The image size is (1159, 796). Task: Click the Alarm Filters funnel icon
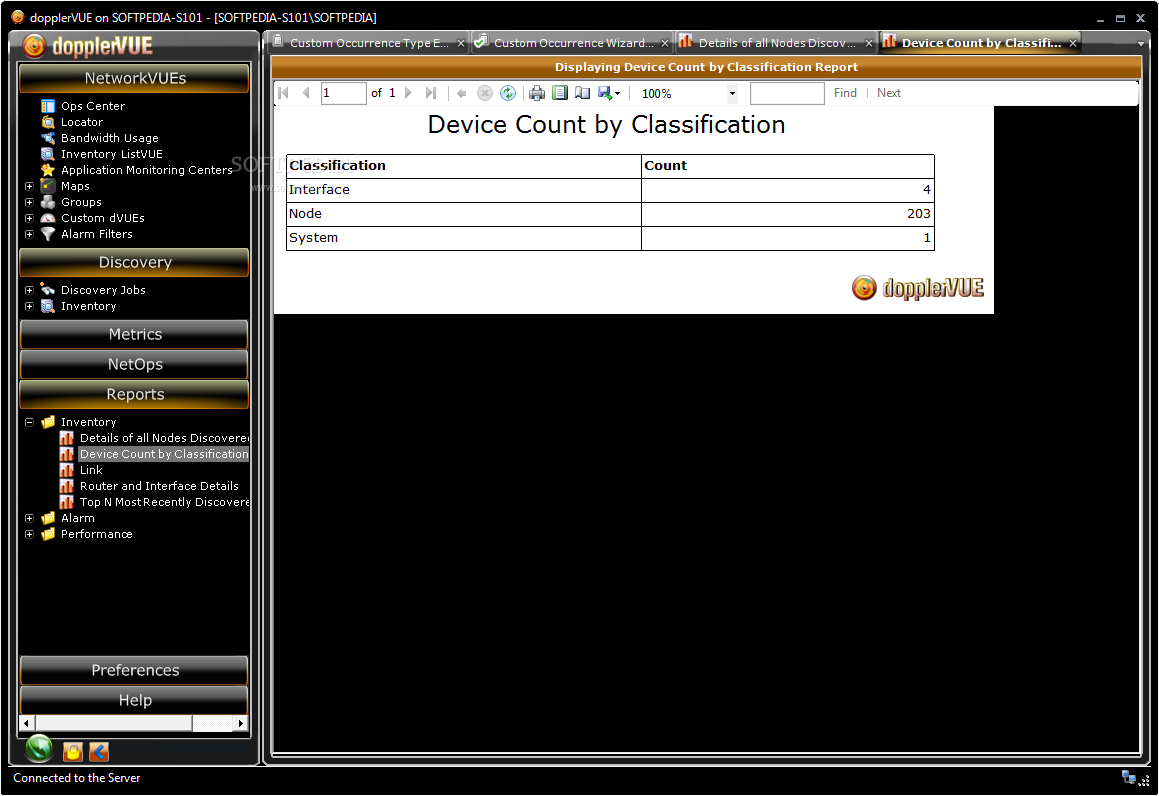click(48, 234)
